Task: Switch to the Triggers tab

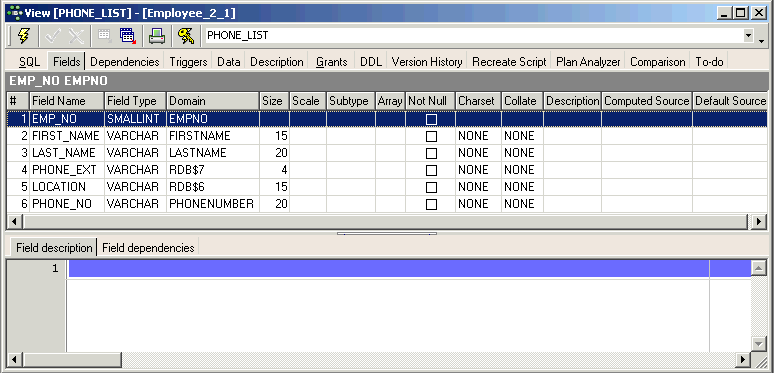Action: [189, 62]
